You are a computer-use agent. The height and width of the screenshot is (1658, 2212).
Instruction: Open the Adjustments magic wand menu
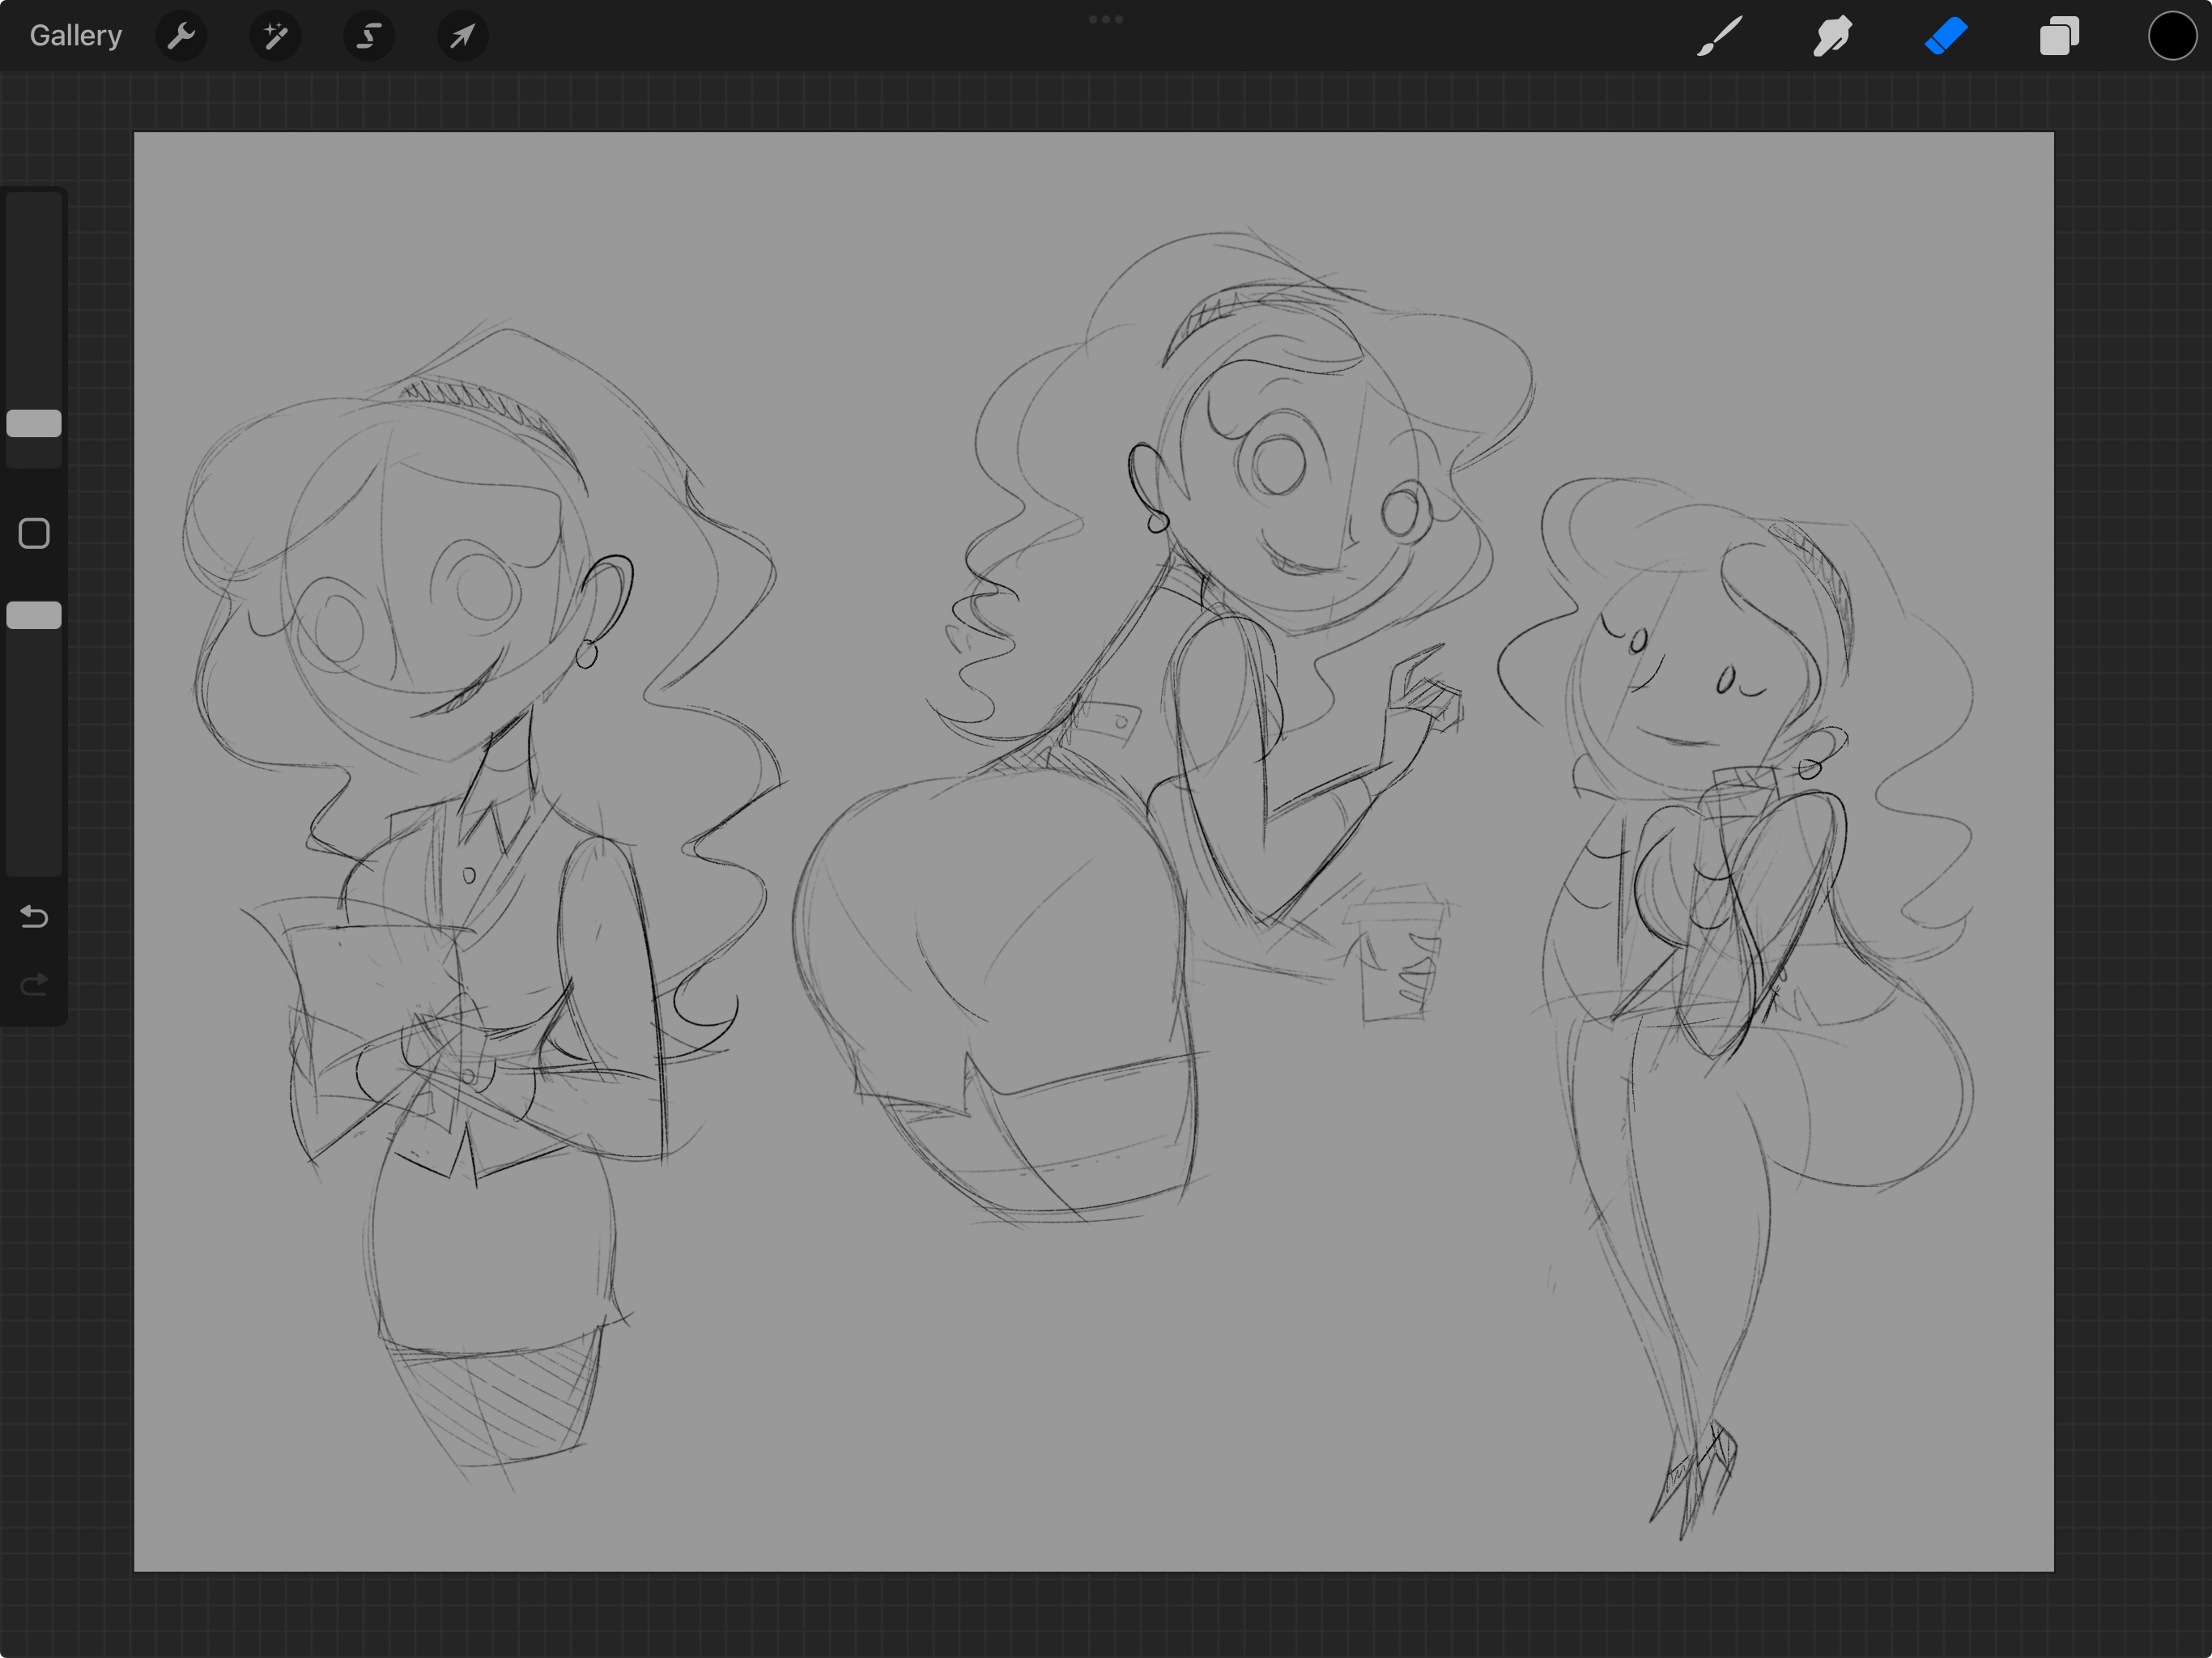(275, 37)
